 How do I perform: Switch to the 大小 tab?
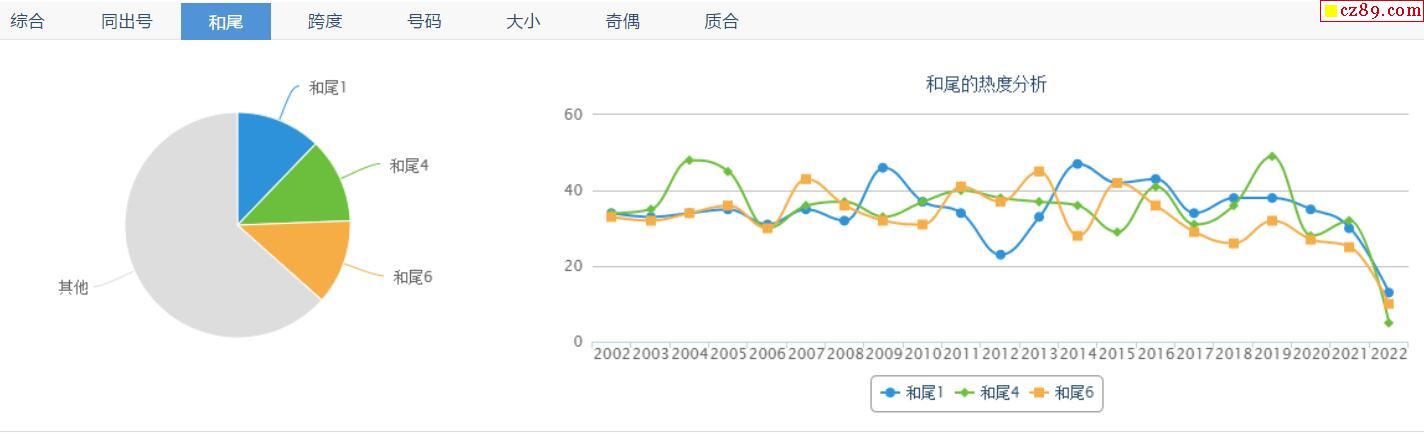pyautogui.click(x=523, y=21)
